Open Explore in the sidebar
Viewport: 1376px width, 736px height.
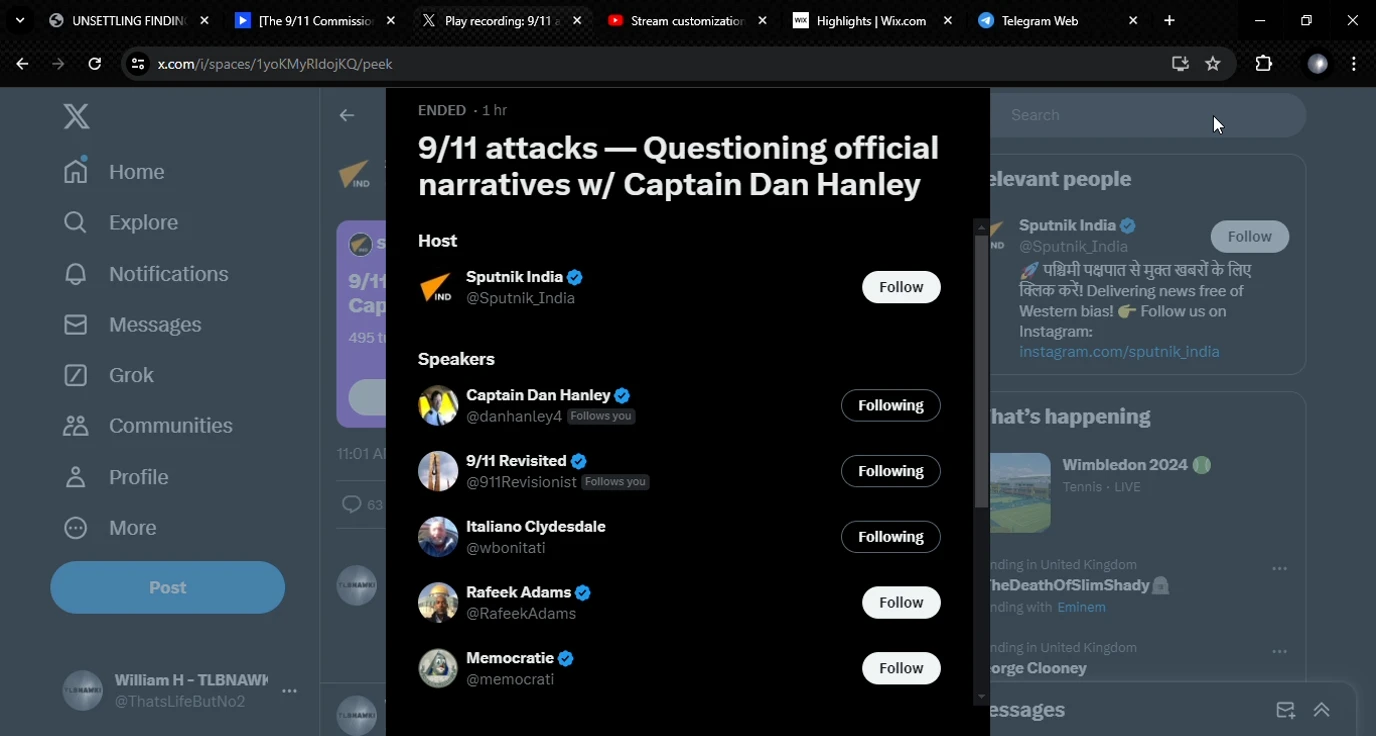point(121,223)
